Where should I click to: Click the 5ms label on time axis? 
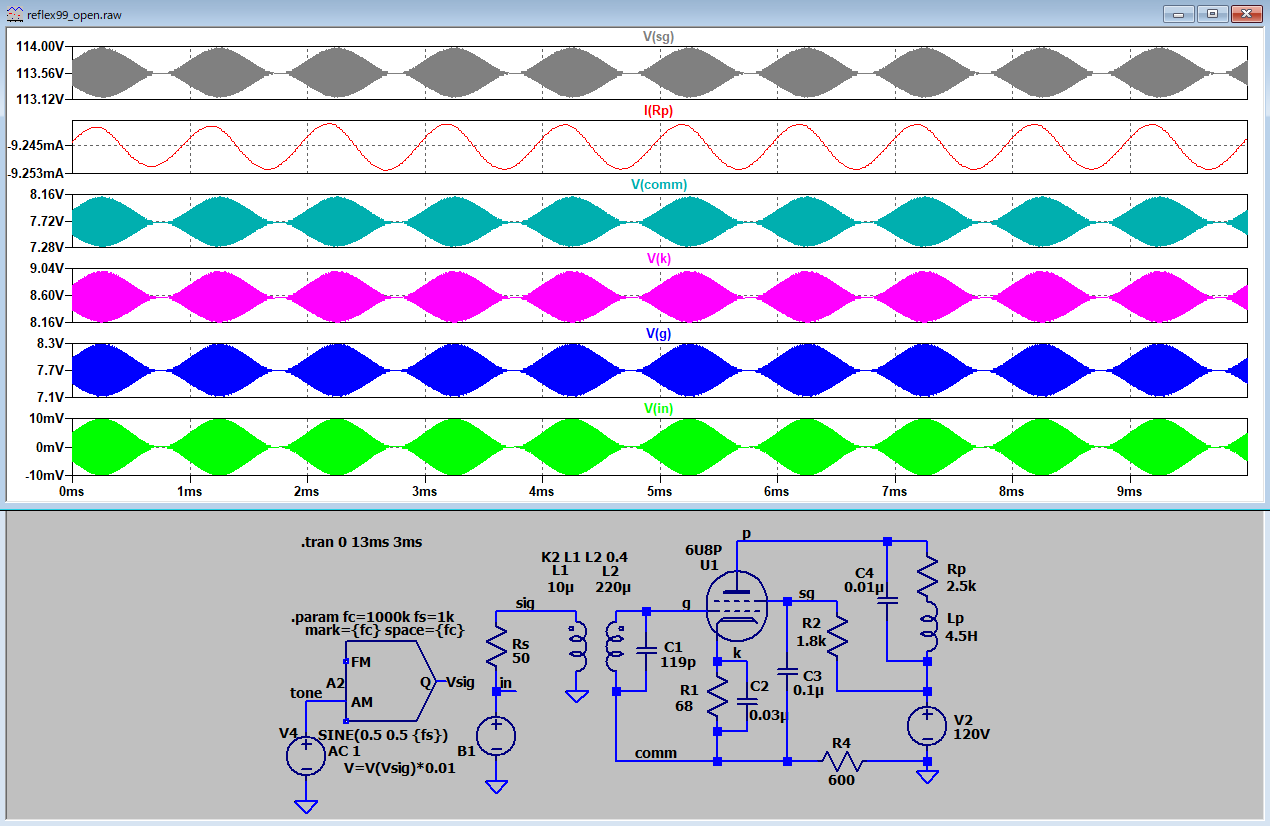[659, 492]
